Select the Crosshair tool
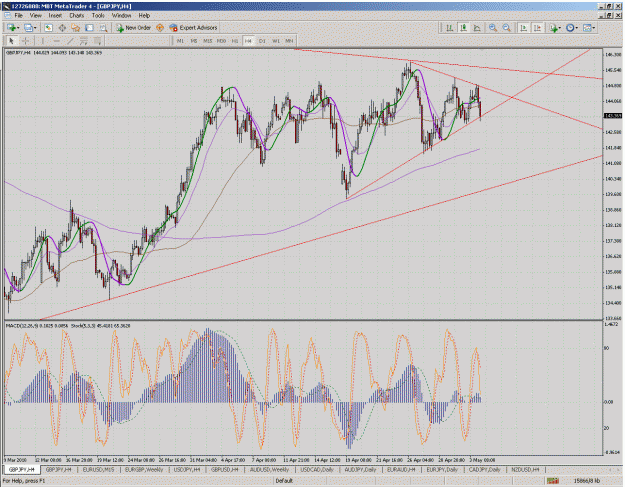This screenshot has width=625, height=487. tap(25, 41)
